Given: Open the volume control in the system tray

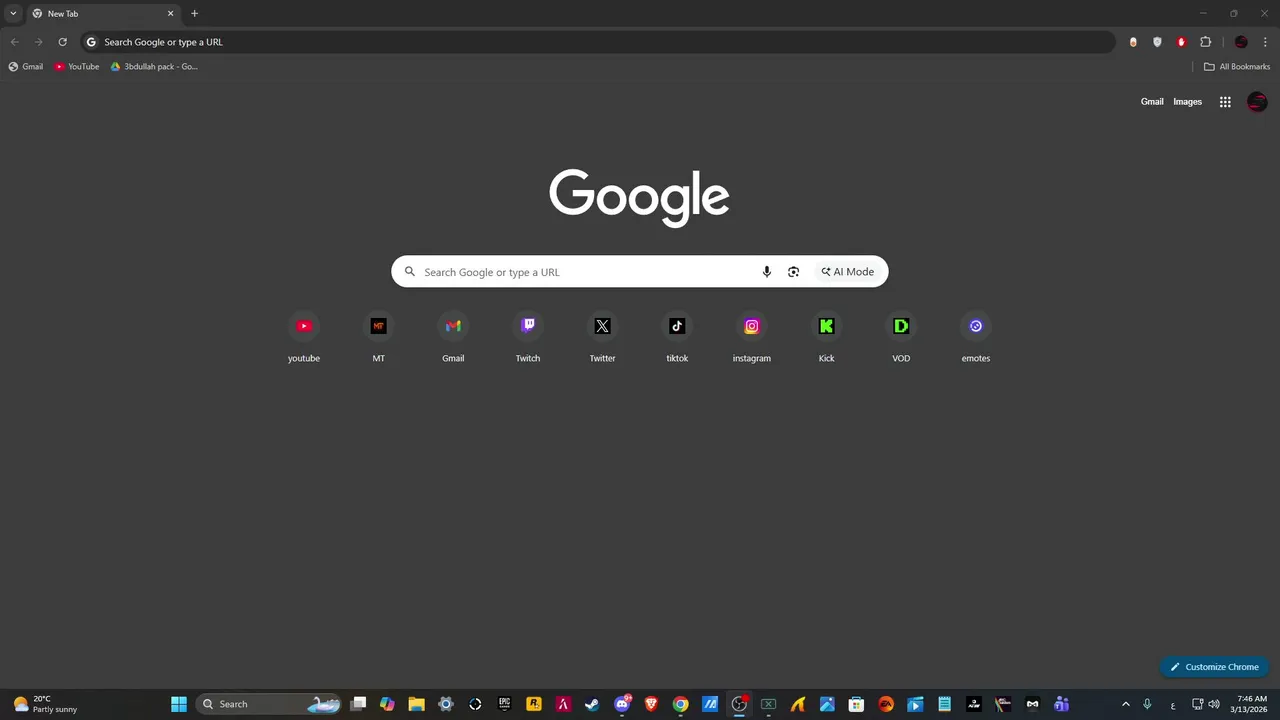Looking at the screenshot, I should click(1214, 704).
